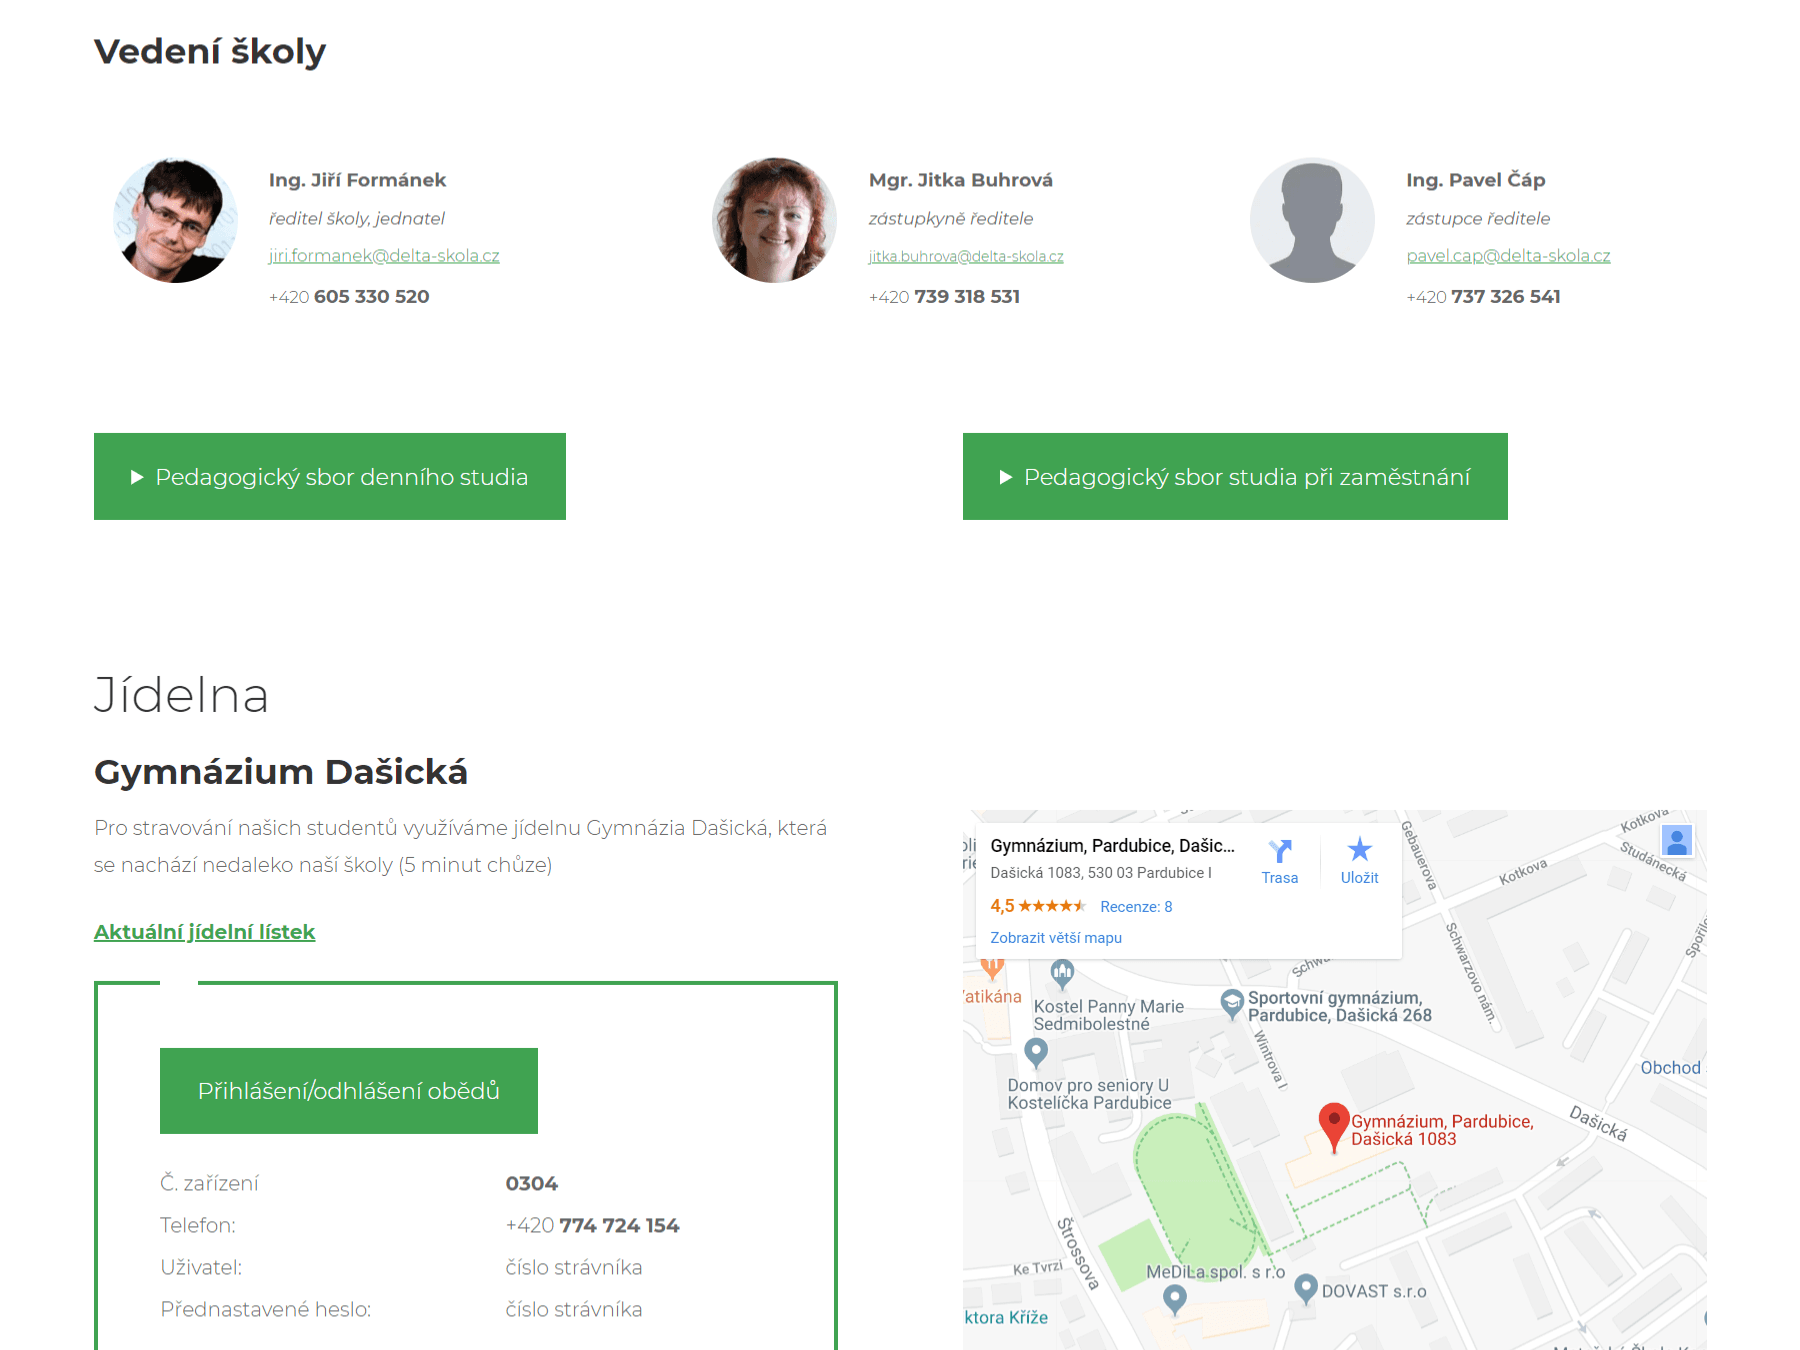Click the Sportovní gymnázium map marker icon
Viewport: 1800px width, 1350px height.
point(1232,1002)
